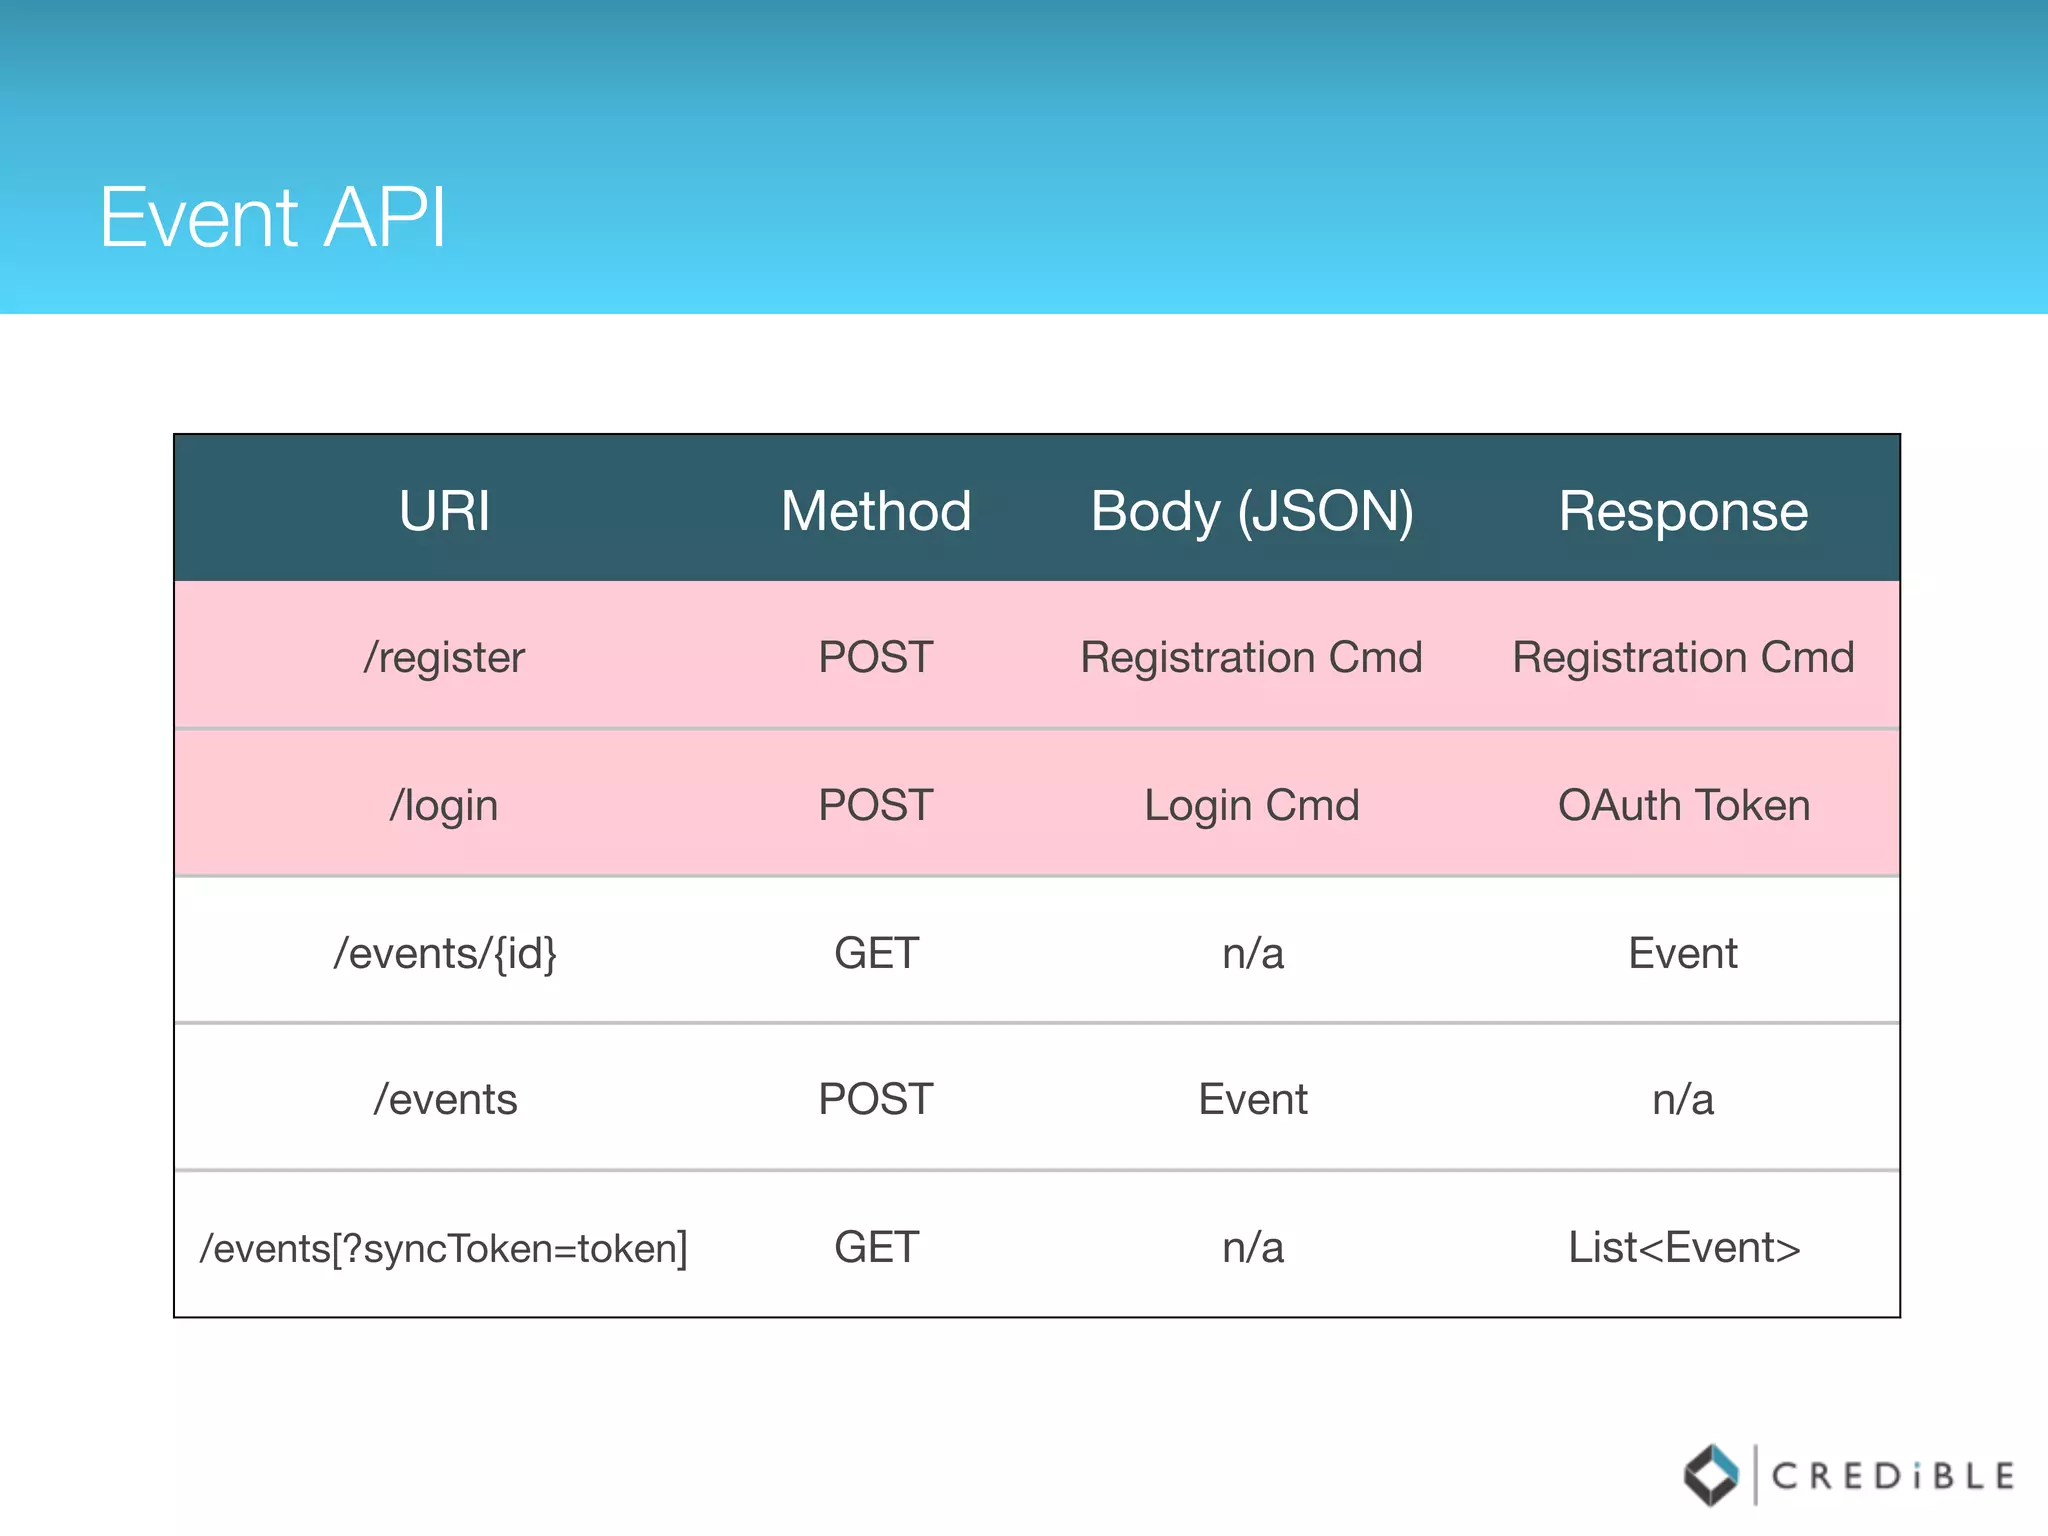Select GET in the /events/{id} row

pyautogui.click(x=876, y=953)
